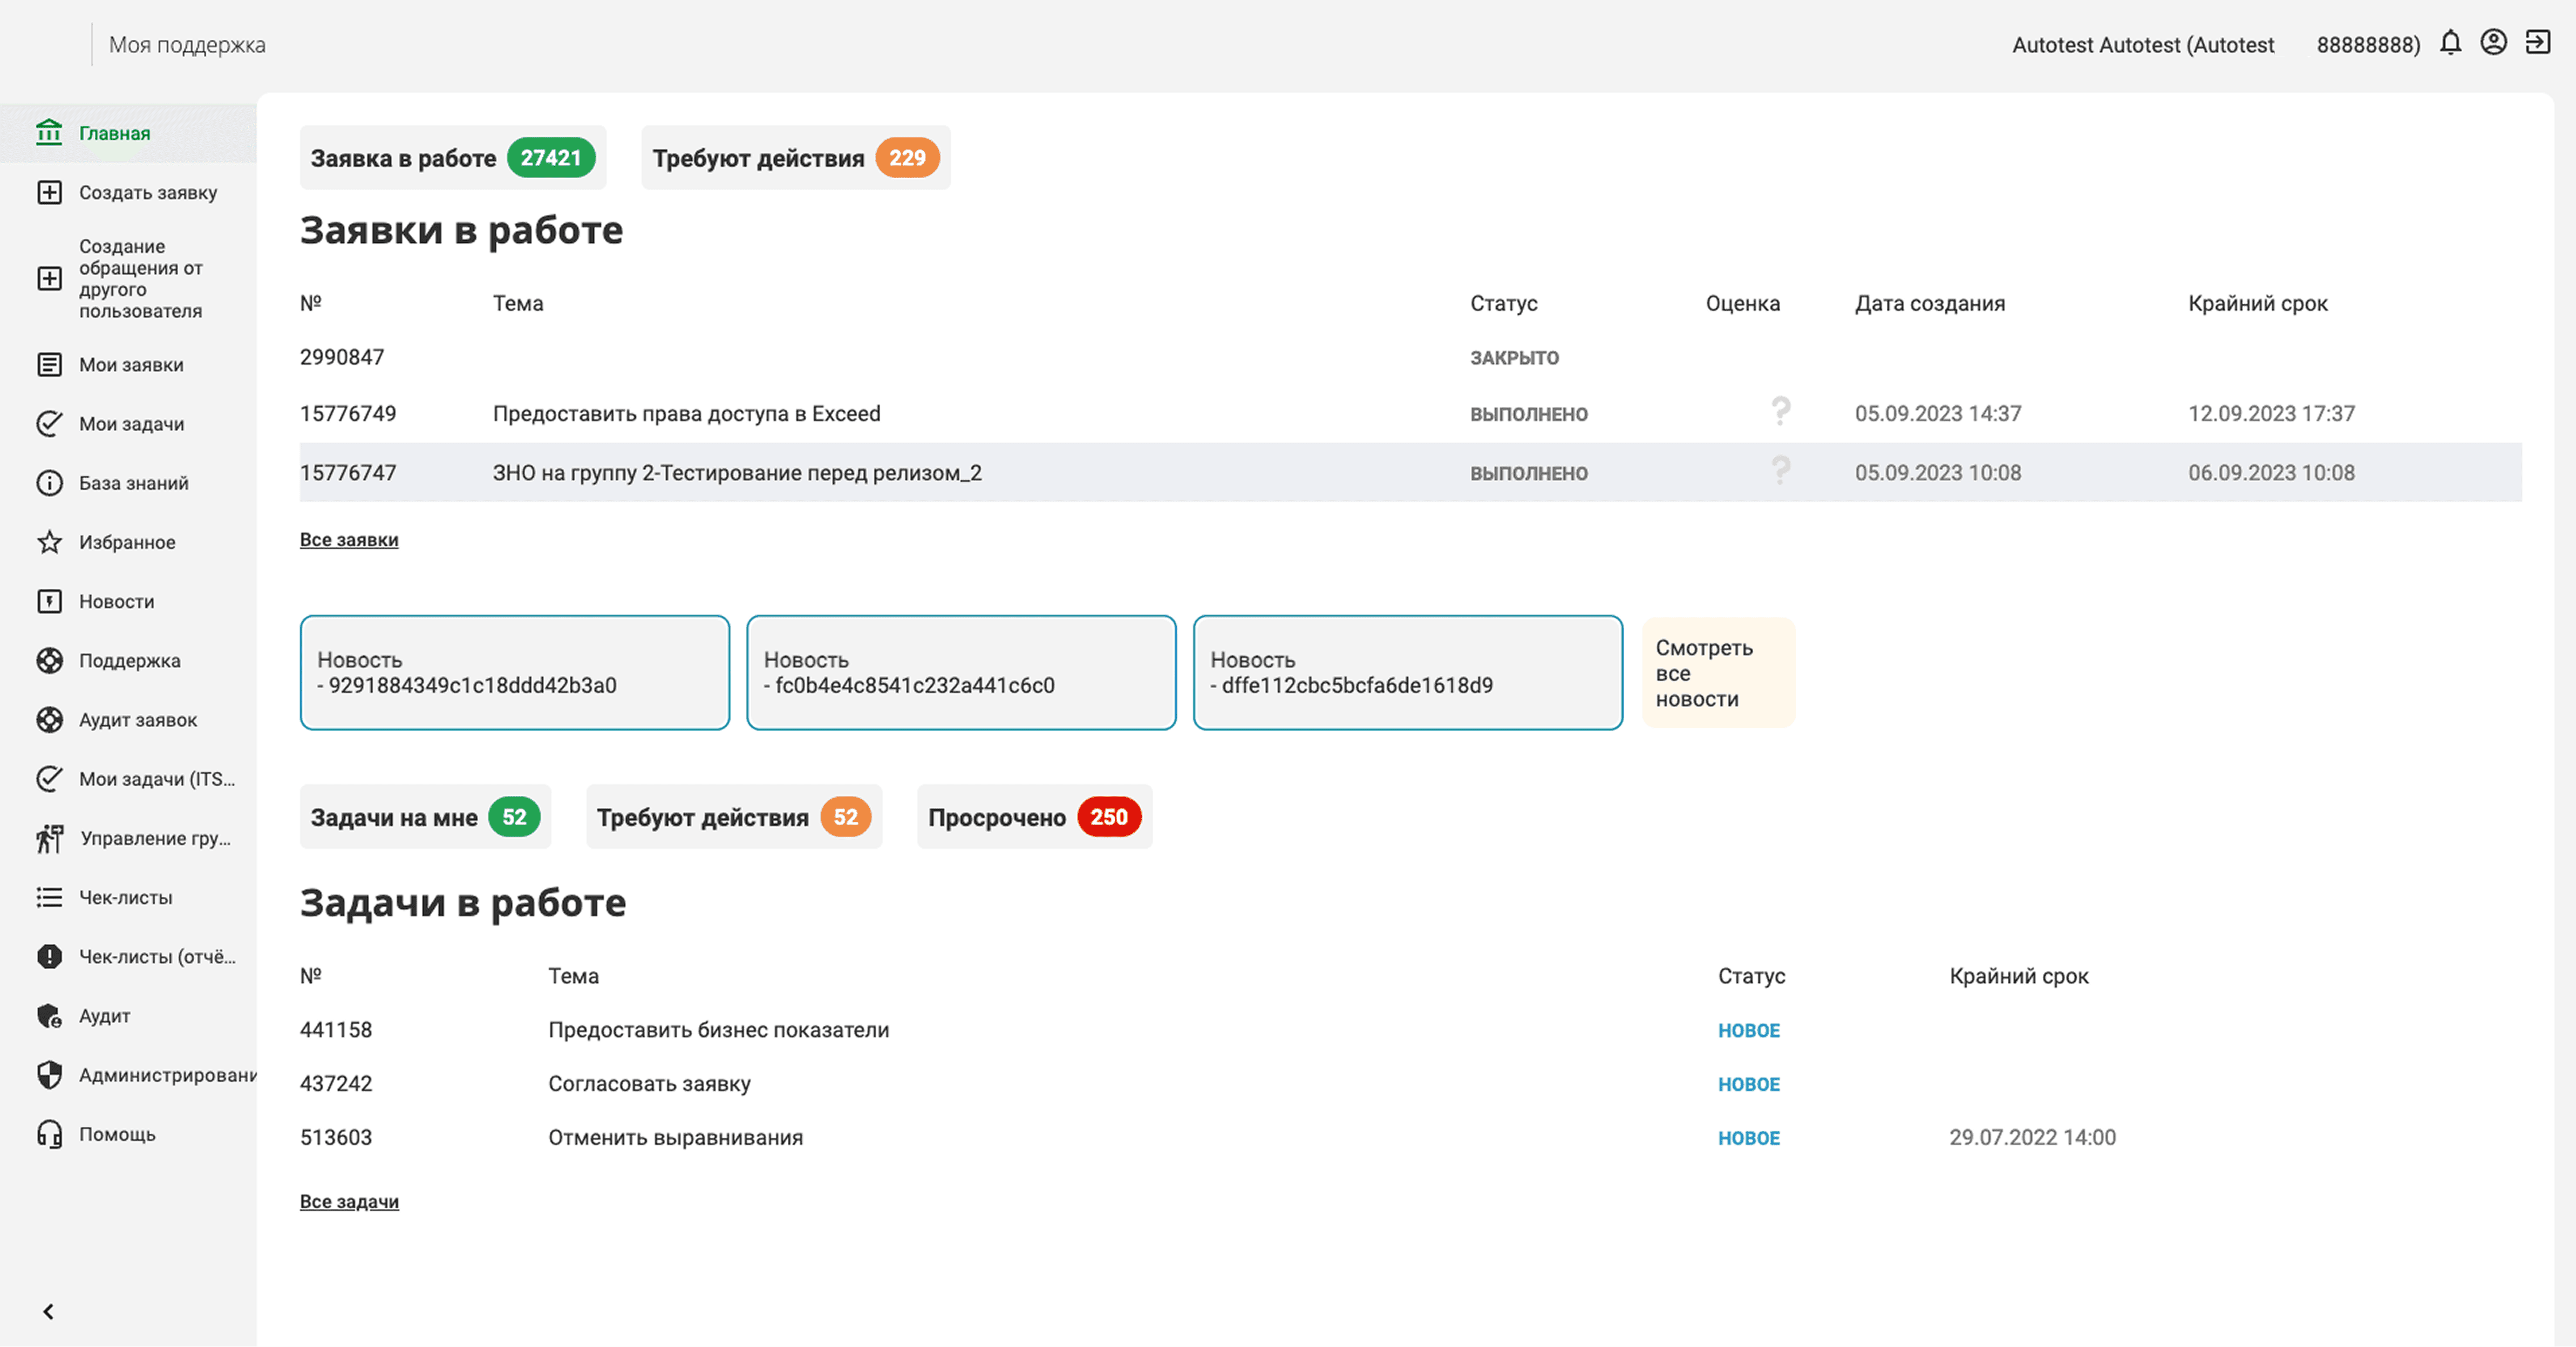Open Создать заявку plus icon
This screenshot has height=1347, width=2576.
pos(49,192)
